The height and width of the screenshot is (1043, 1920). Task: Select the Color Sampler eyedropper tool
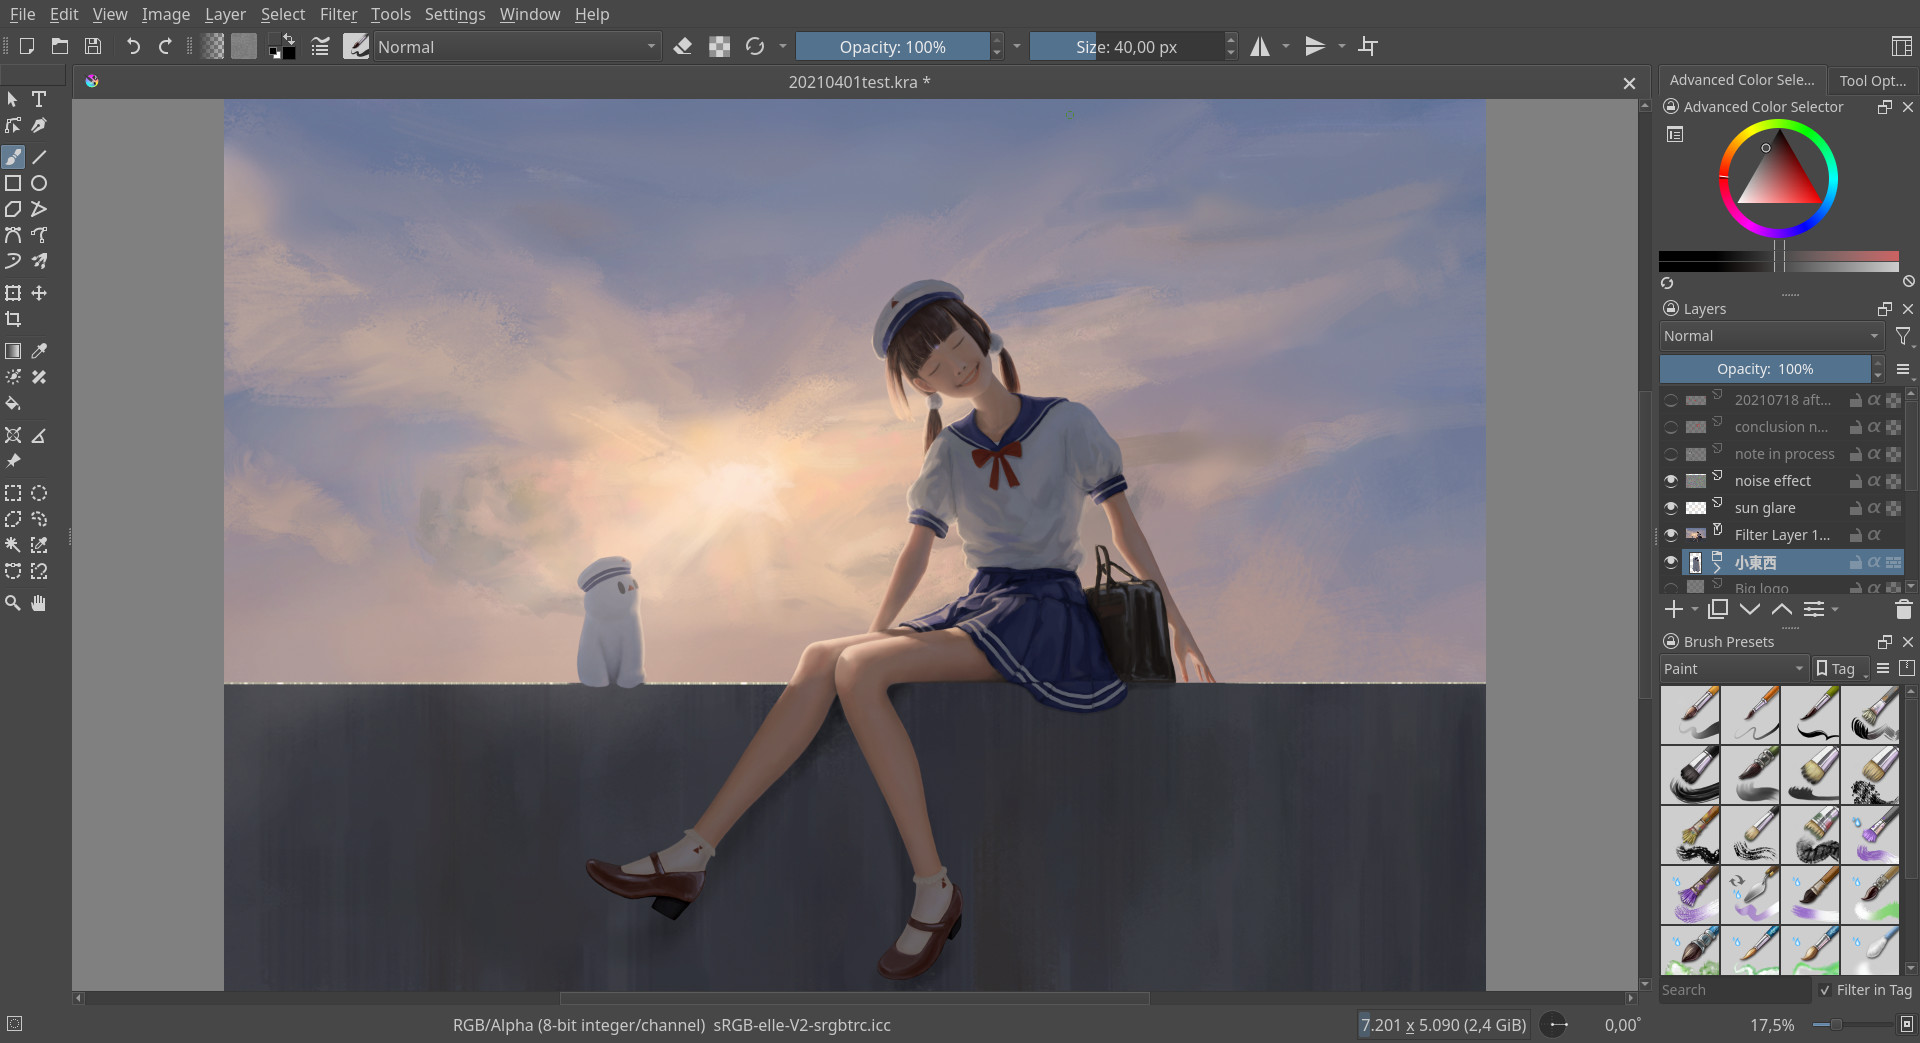point(39,351)
